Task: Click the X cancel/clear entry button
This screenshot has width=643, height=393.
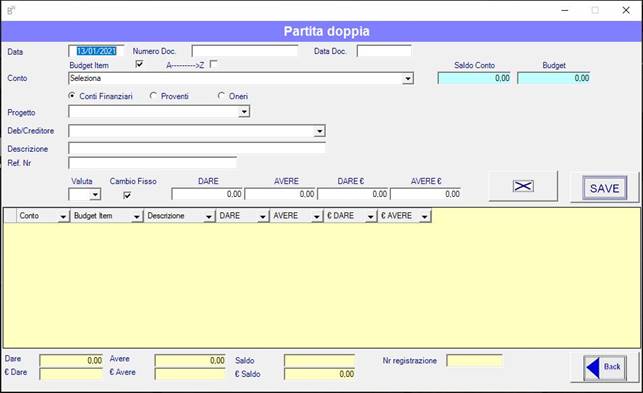Action: click(x=523, y=186)
